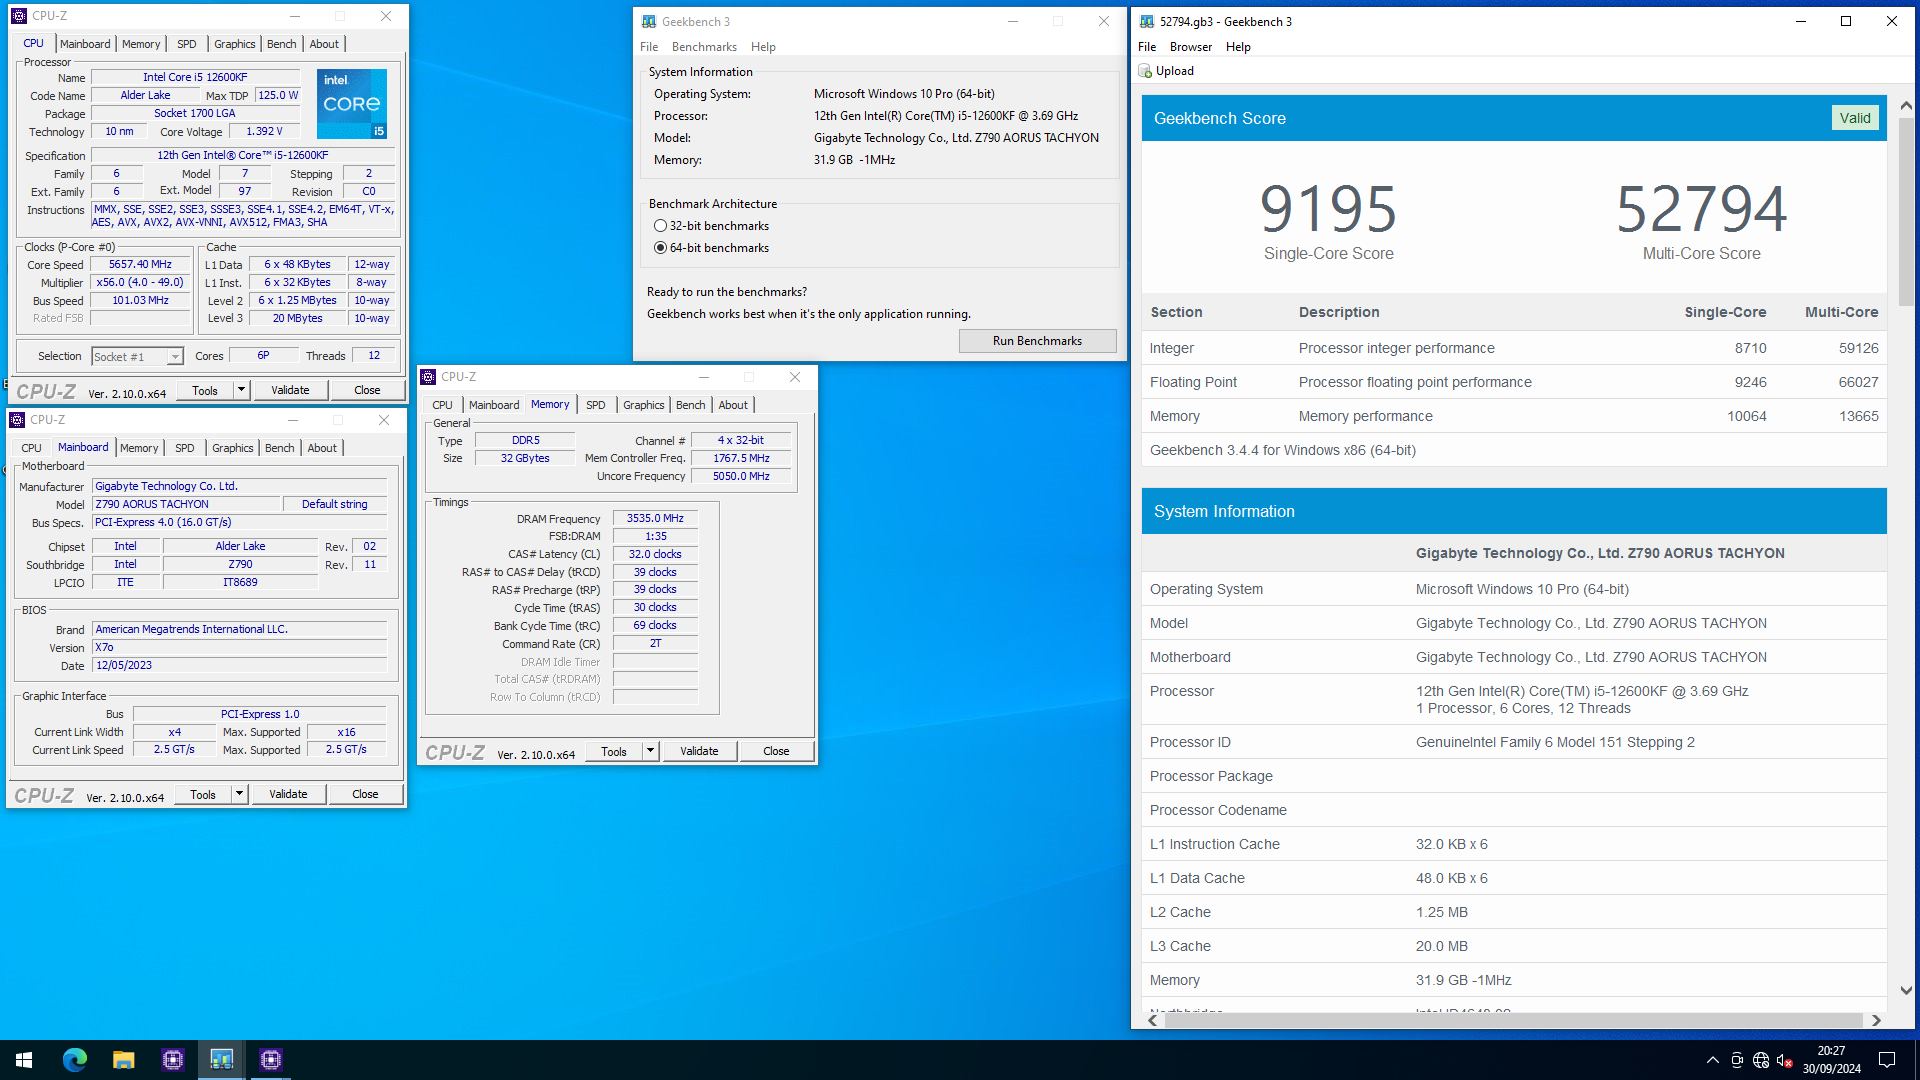The height and width of the screenshot is (1080, 1920).
Task: Click Run Benchmarks button
Action: 1037,341
